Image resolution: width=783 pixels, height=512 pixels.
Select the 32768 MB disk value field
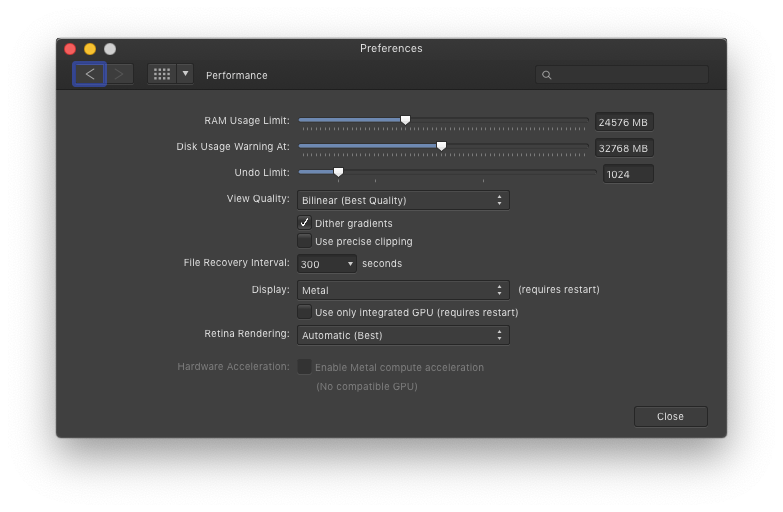624,148
